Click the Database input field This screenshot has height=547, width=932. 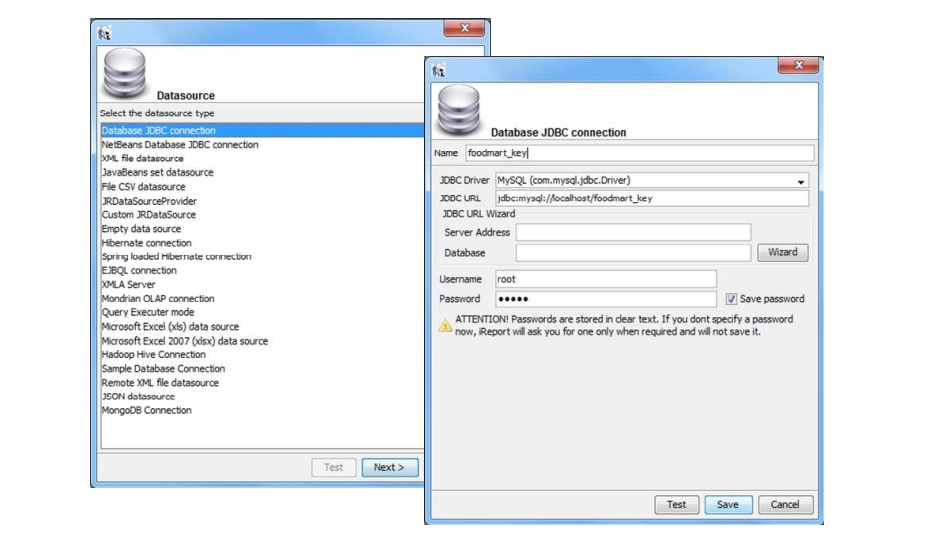(633, 253)
